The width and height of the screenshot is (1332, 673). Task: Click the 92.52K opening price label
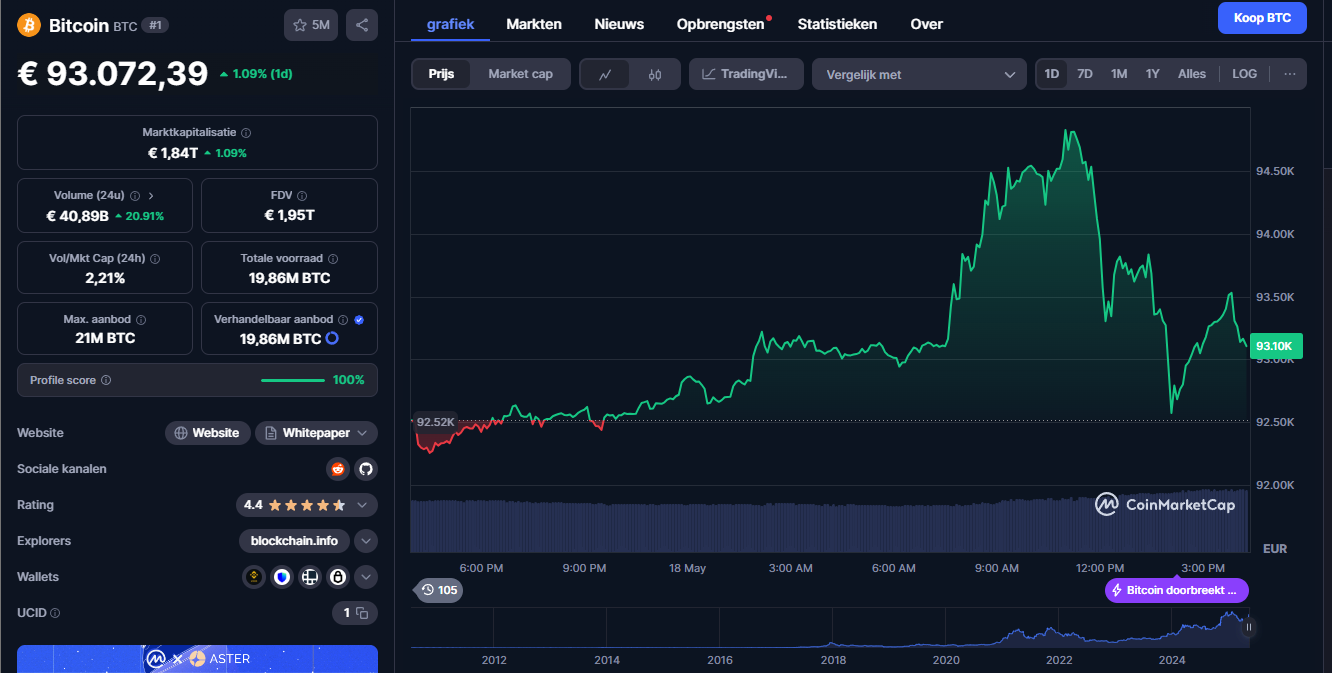pyautogui.click(x=436, y=422)
